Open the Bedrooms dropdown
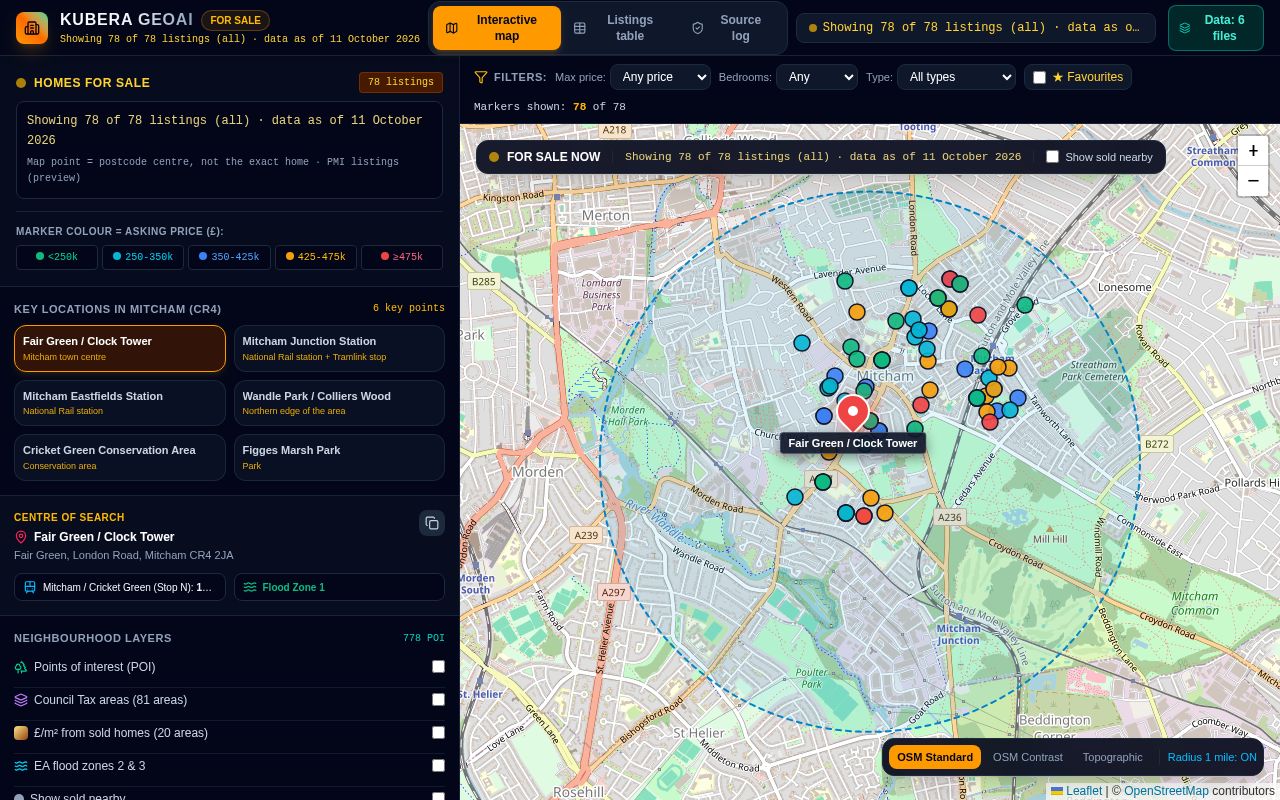This screenshot has height=800, width=1280. click(x=817, y=77)
